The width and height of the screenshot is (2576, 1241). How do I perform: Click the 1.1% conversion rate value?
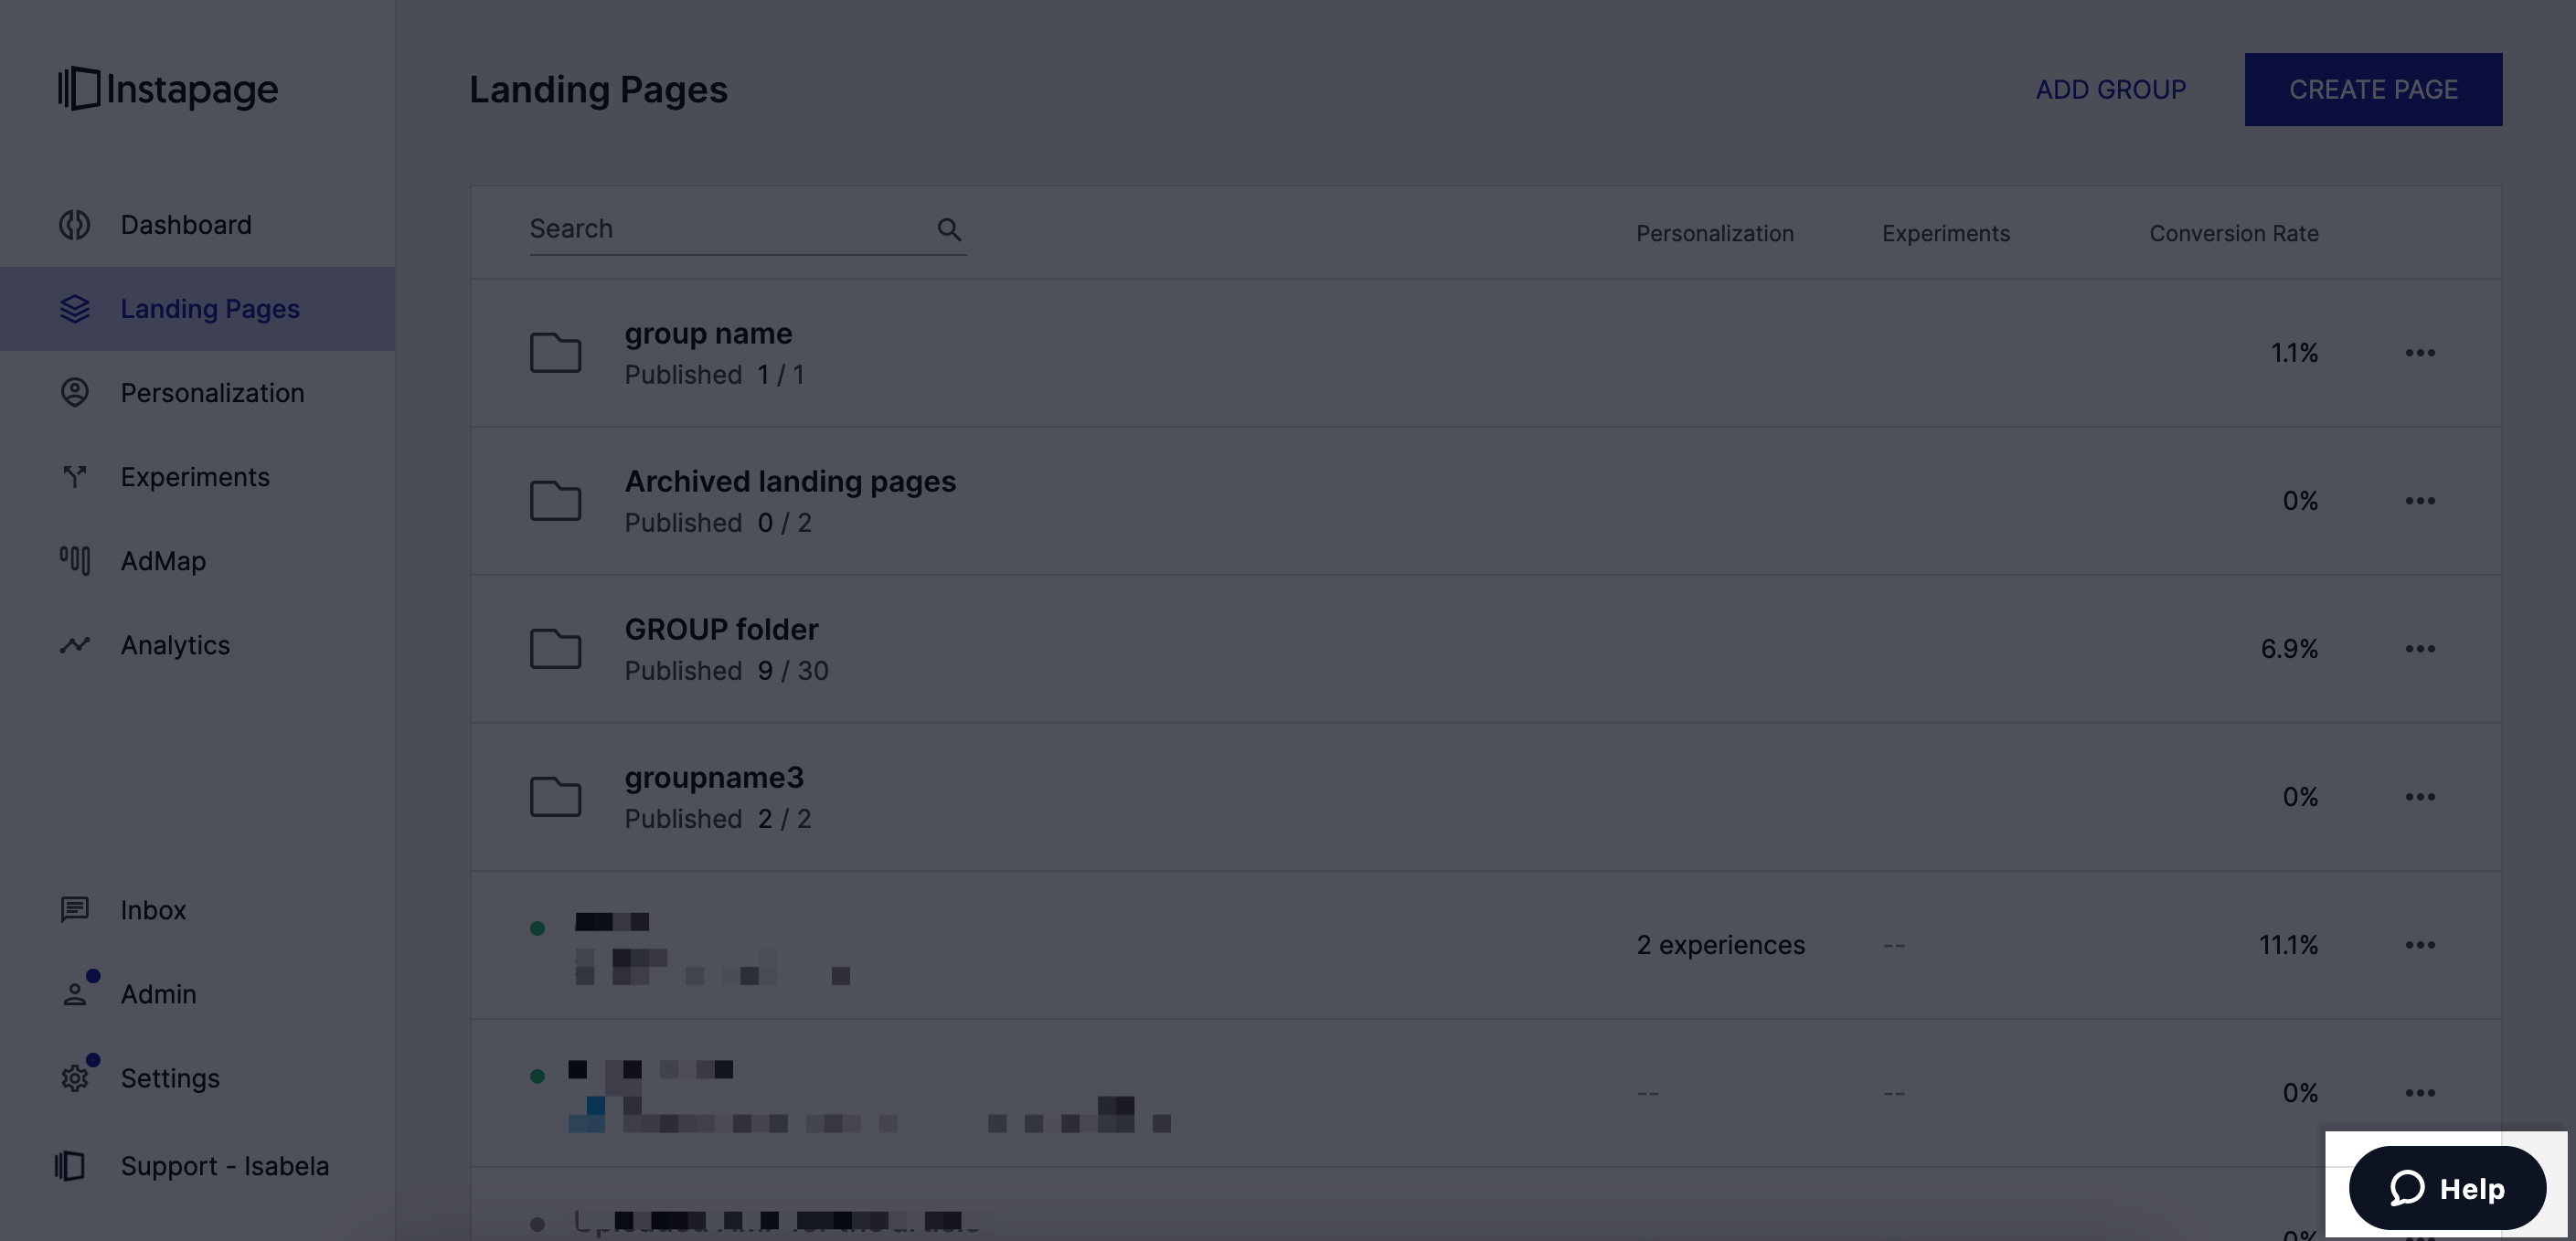(2294, 353)
